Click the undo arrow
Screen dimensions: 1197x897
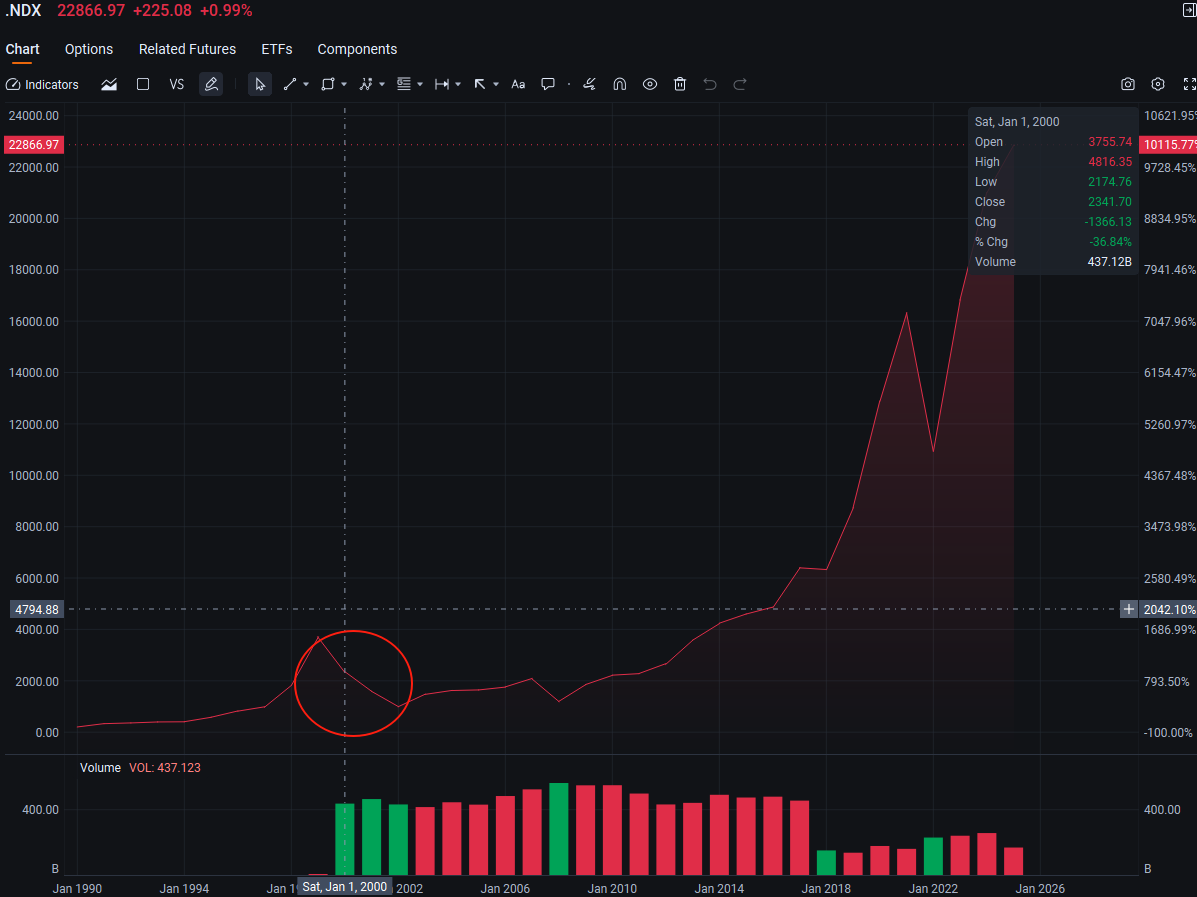[x=710, y=85]
